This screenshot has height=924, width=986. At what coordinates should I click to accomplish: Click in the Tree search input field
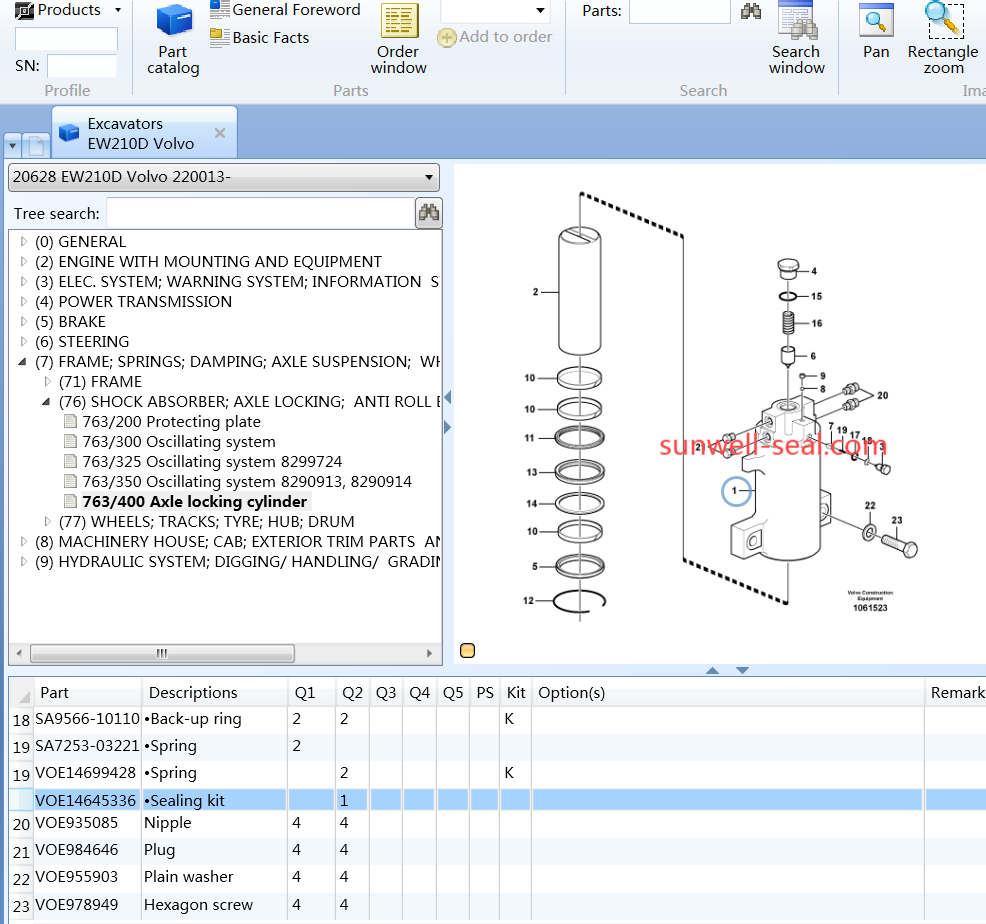pyautogui.click(x=260, y=213)
